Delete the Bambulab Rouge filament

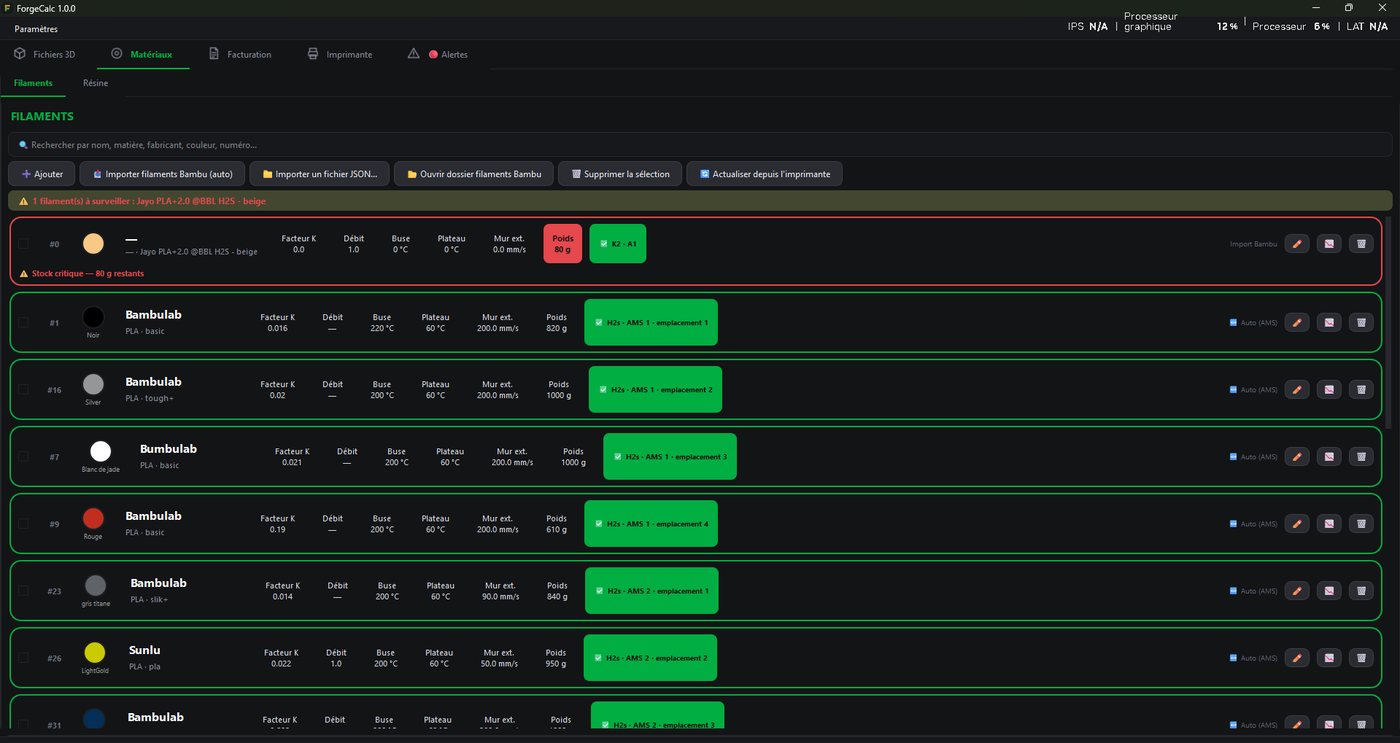(1361, 523)
